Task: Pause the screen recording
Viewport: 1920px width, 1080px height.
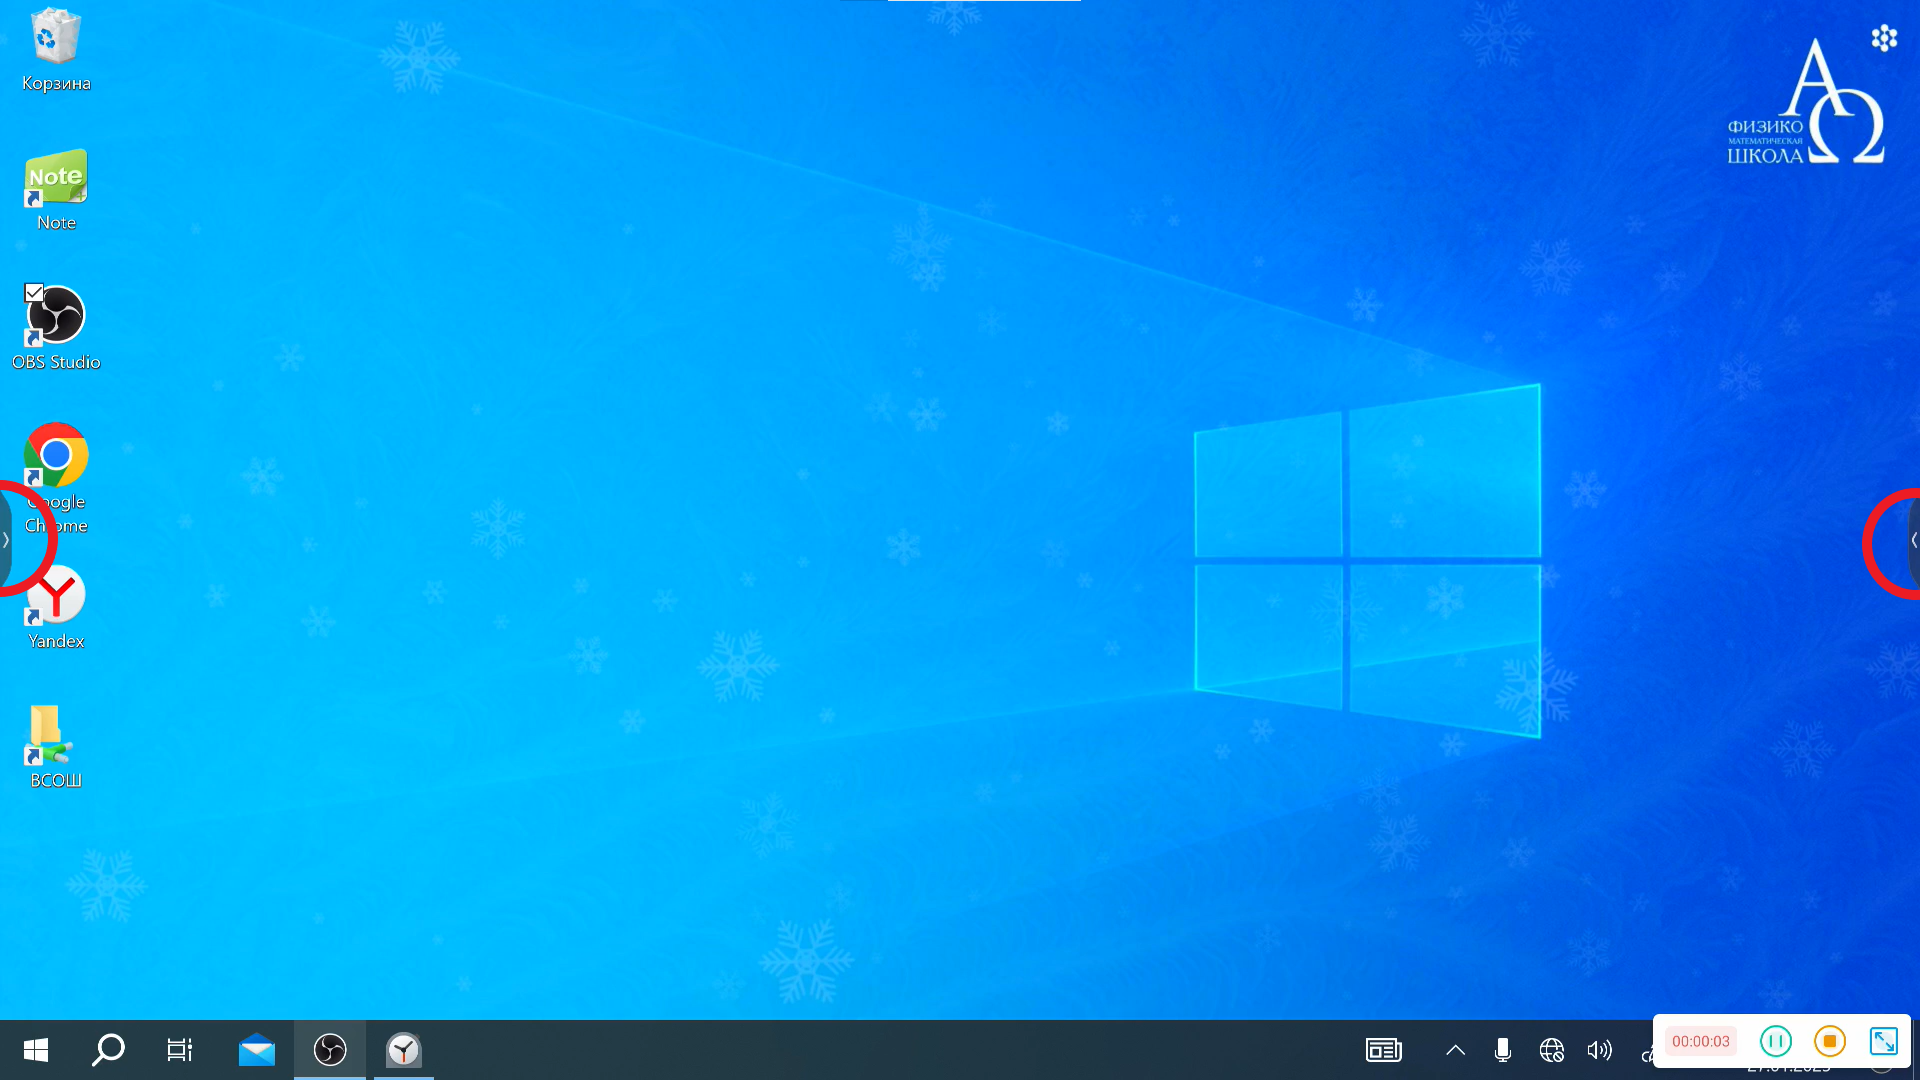Action: coord(1776,1042)
